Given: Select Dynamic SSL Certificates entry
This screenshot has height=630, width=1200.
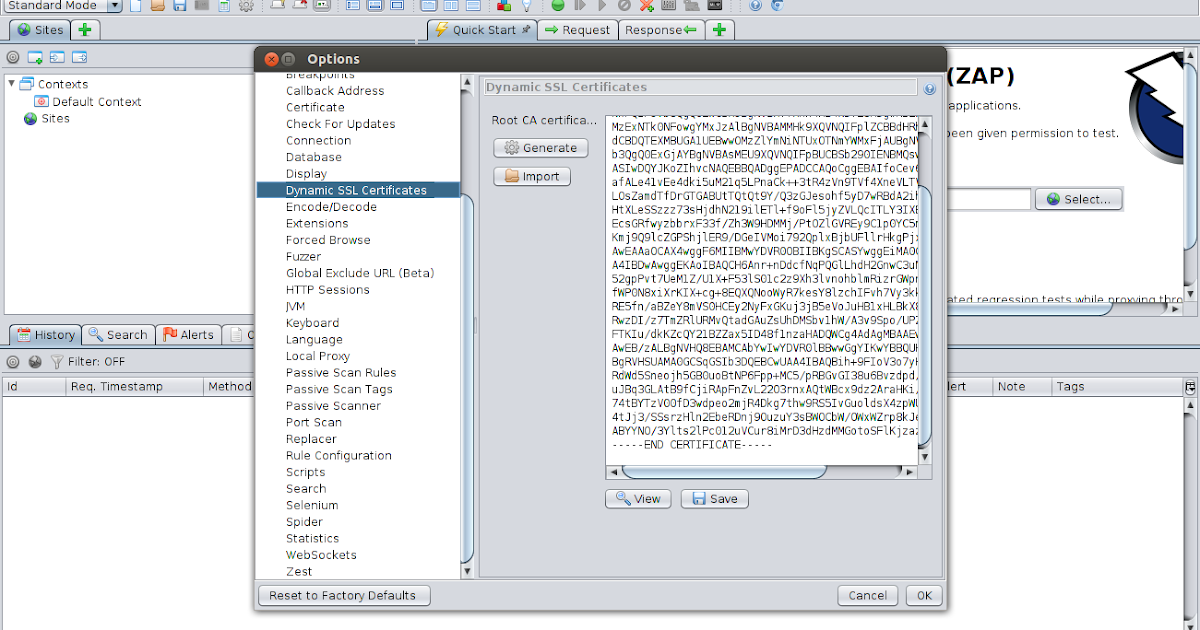Looking at the screenshot, I should [x=358, y=190].
